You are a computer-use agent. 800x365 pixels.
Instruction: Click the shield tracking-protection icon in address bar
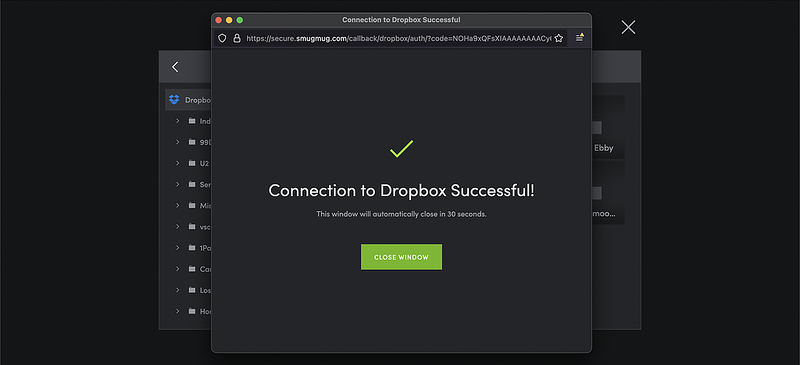click(222, 38)
